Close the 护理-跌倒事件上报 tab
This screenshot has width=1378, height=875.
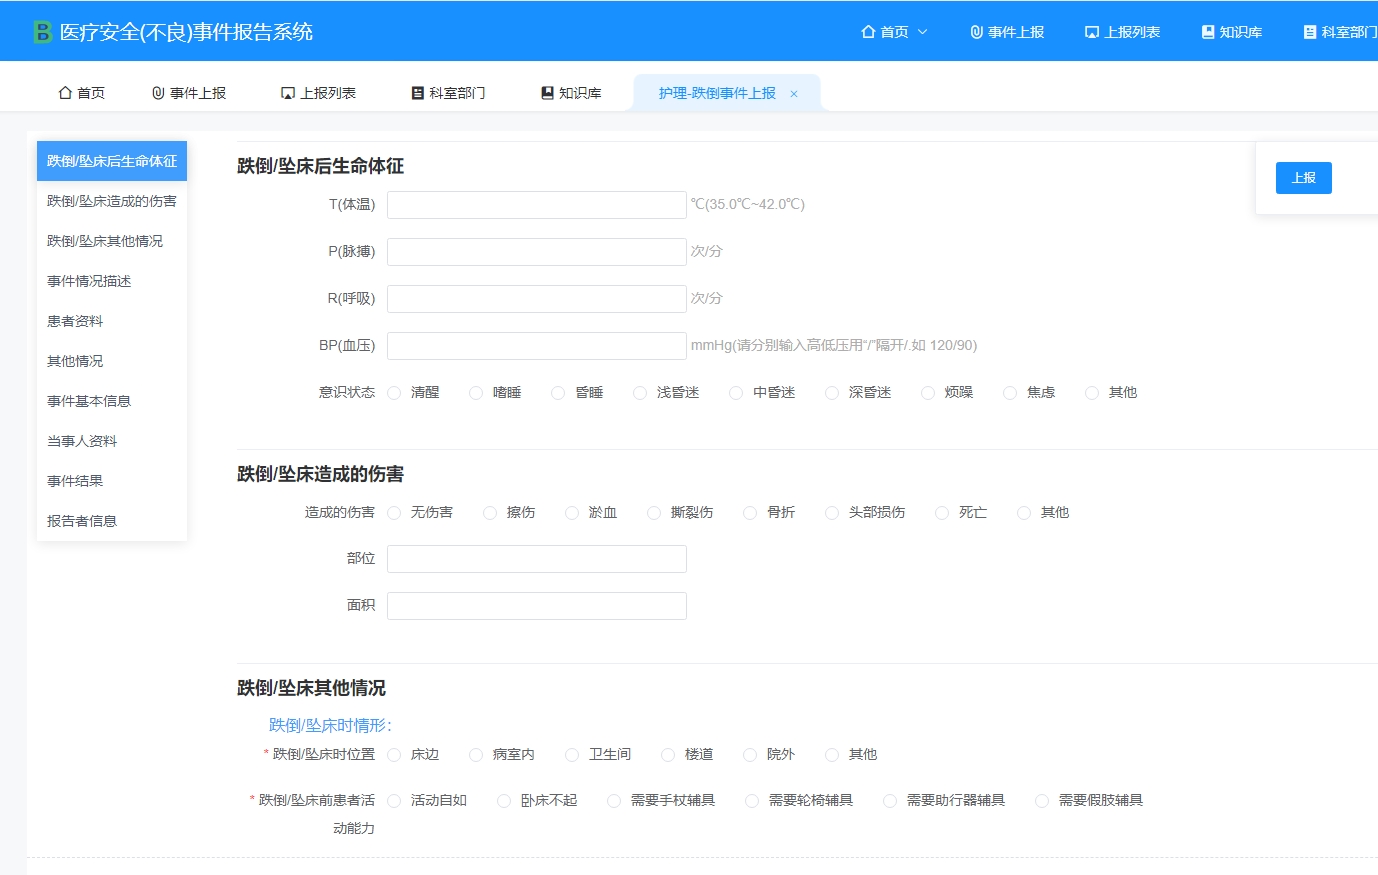pos(794,92)
